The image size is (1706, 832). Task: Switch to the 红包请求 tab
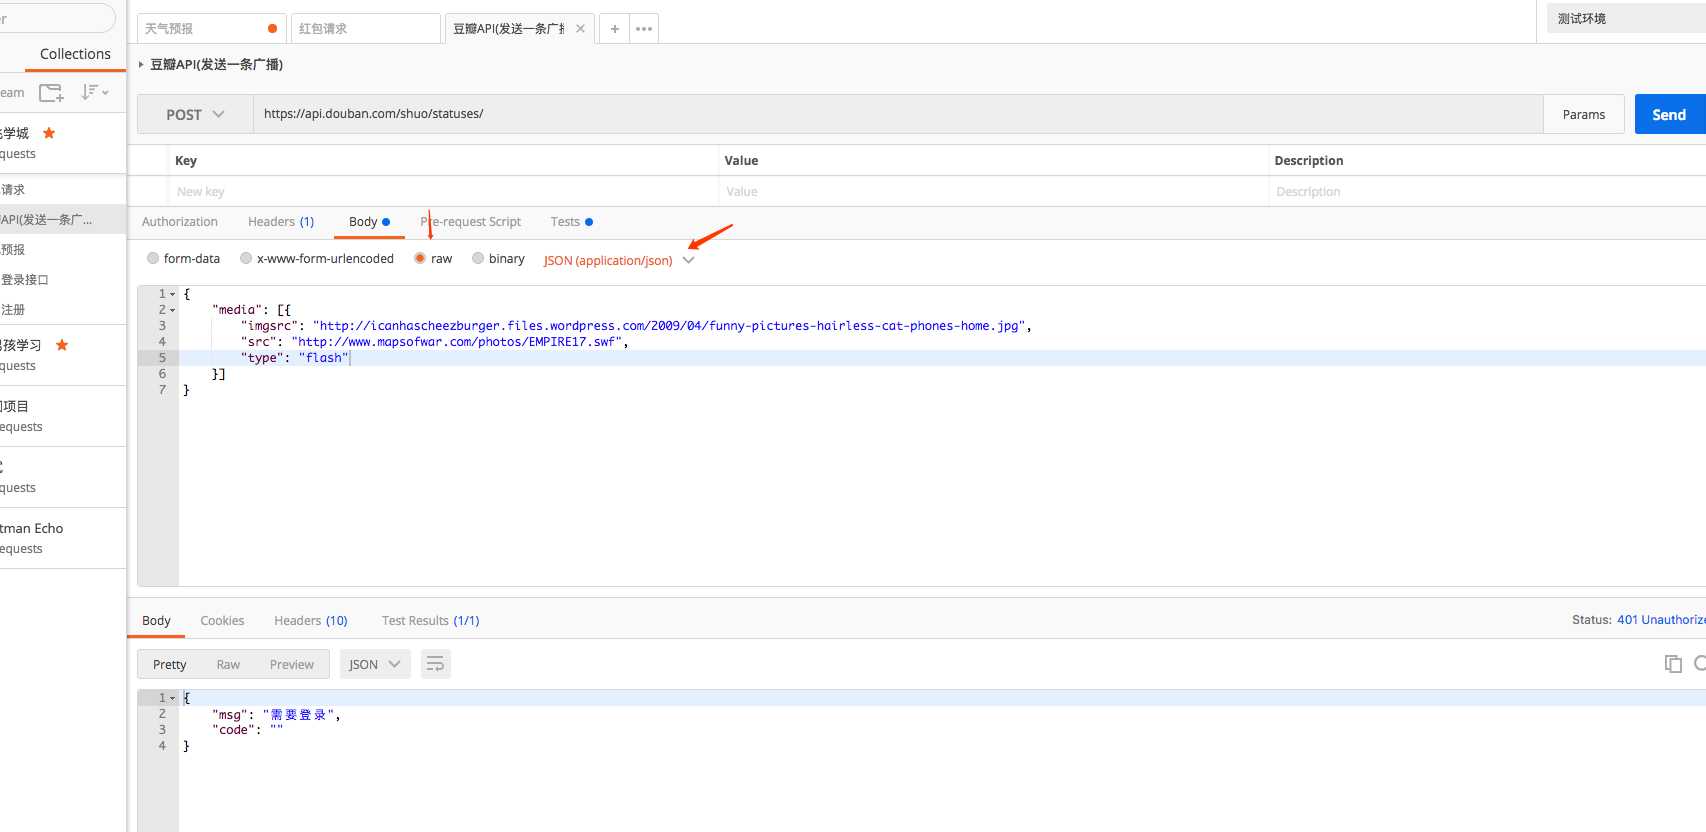[x=365, y=29]
